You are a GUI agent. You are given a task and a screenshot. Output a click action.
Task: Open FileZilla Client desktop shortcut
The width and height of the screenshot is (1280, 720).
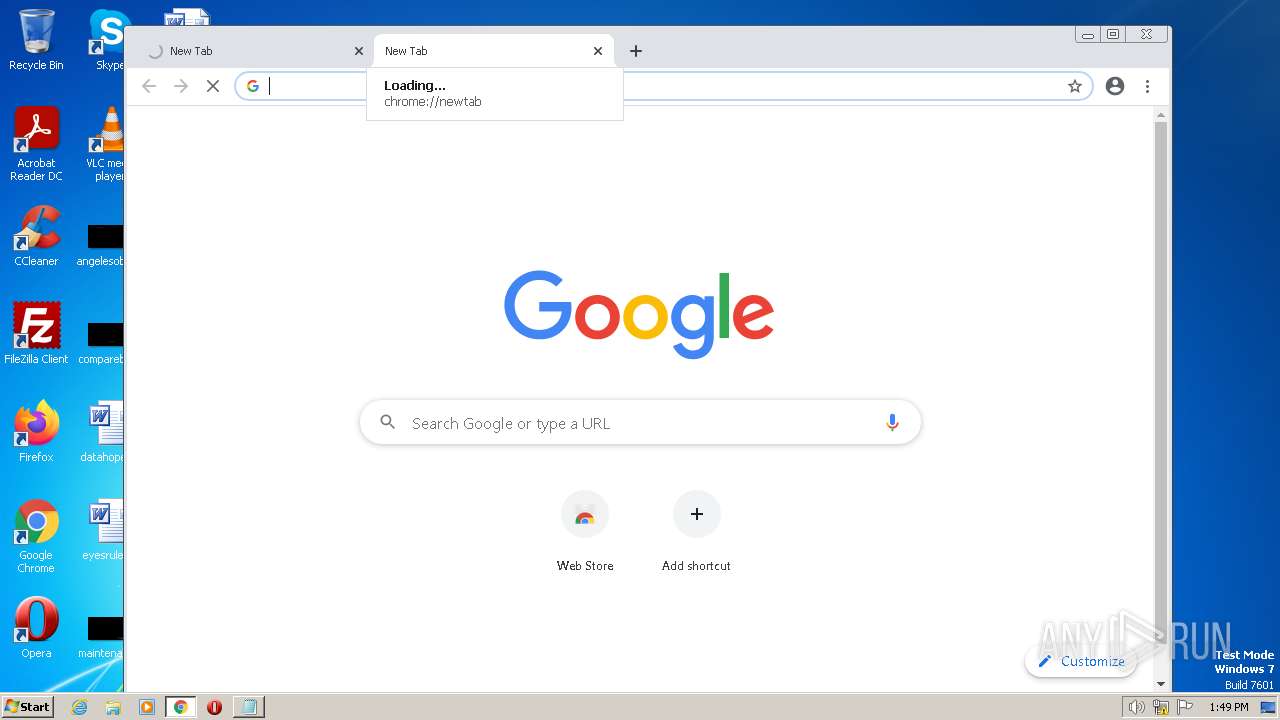(36, 333)
